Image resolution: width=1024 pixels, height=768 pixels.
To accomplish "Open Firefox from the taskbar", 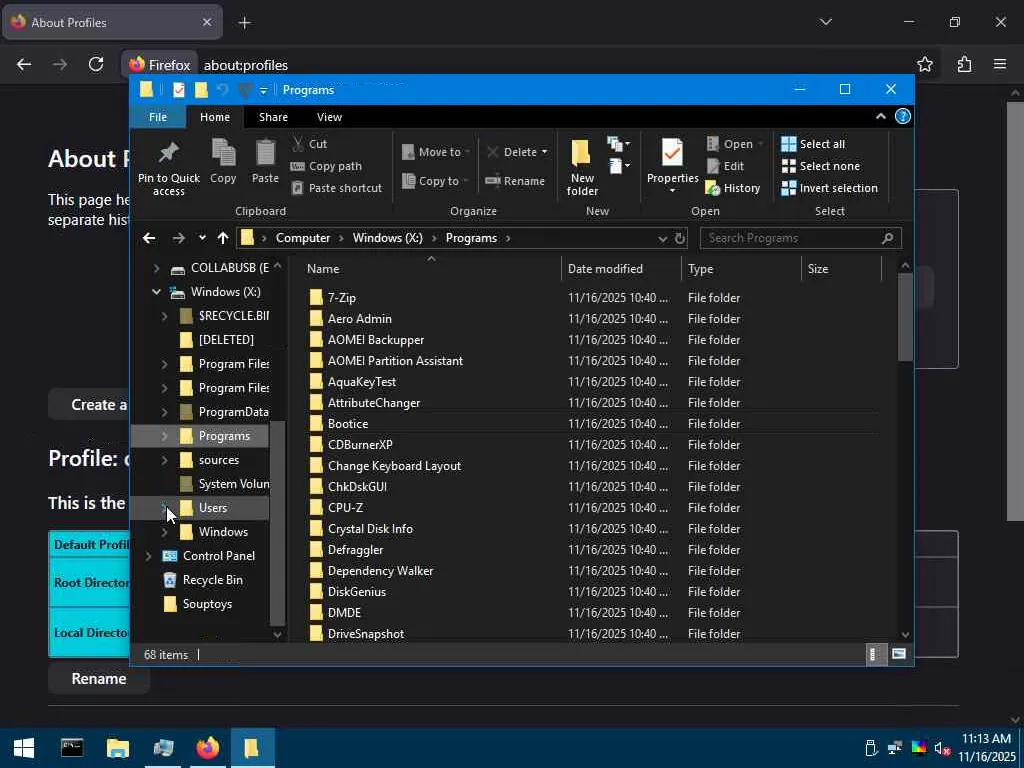I will pos(207,747).
